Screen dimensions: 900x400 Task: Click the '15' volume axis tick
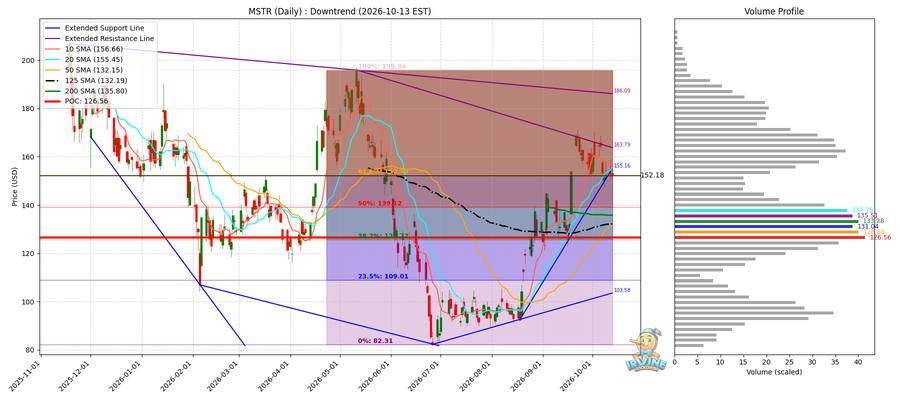(743, 362)
